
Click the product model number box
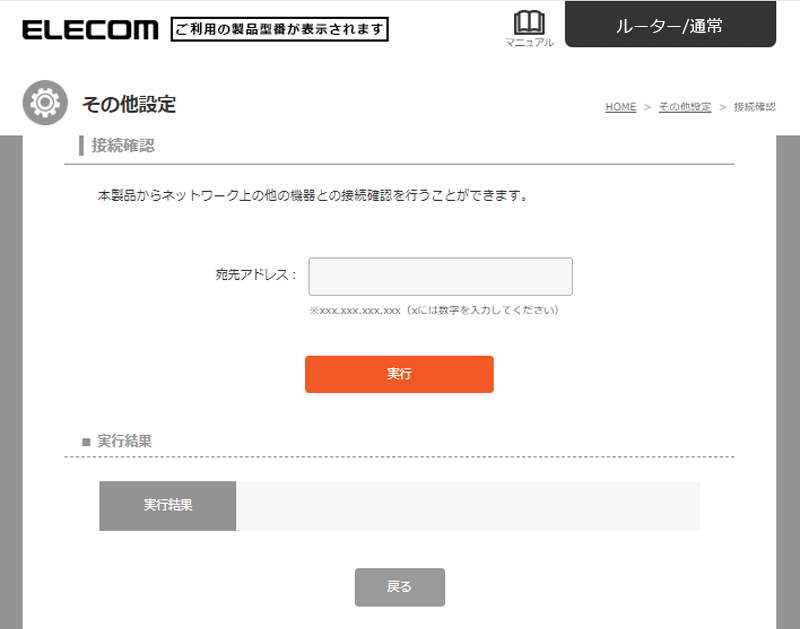(x=280, y=29)
